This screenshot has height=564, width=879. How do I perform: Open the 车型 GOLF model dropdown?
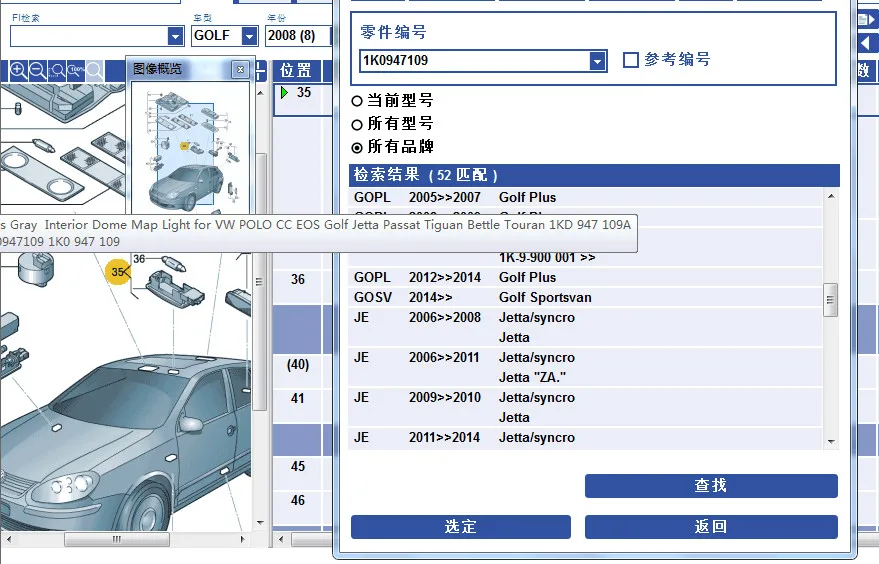(x=249, y=36)
